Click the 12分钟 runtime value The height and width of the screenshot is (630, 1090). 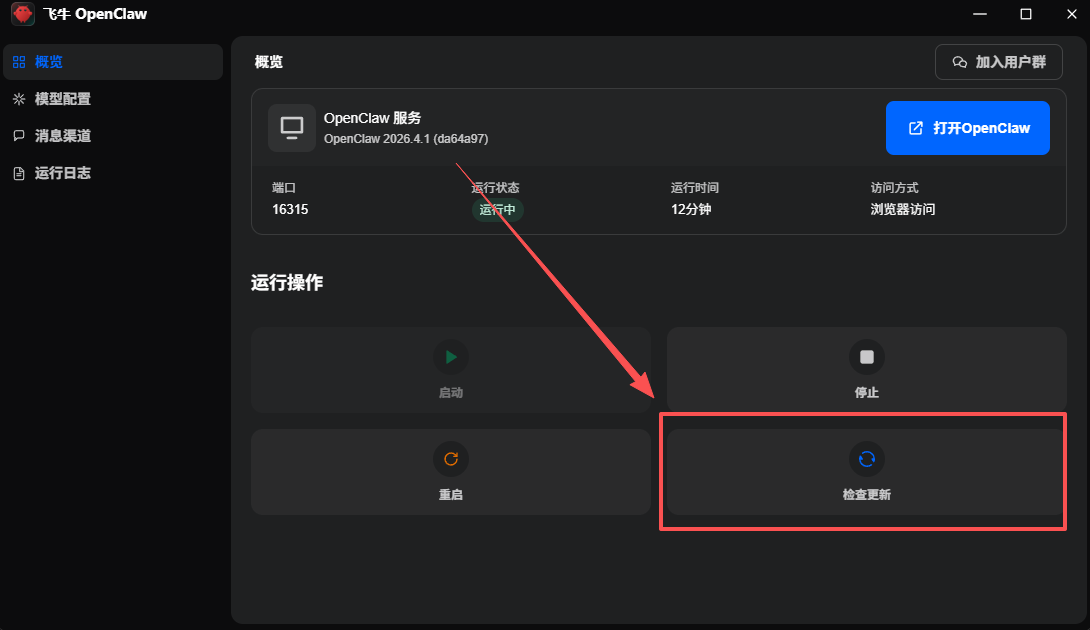click(x=691, y=209)
